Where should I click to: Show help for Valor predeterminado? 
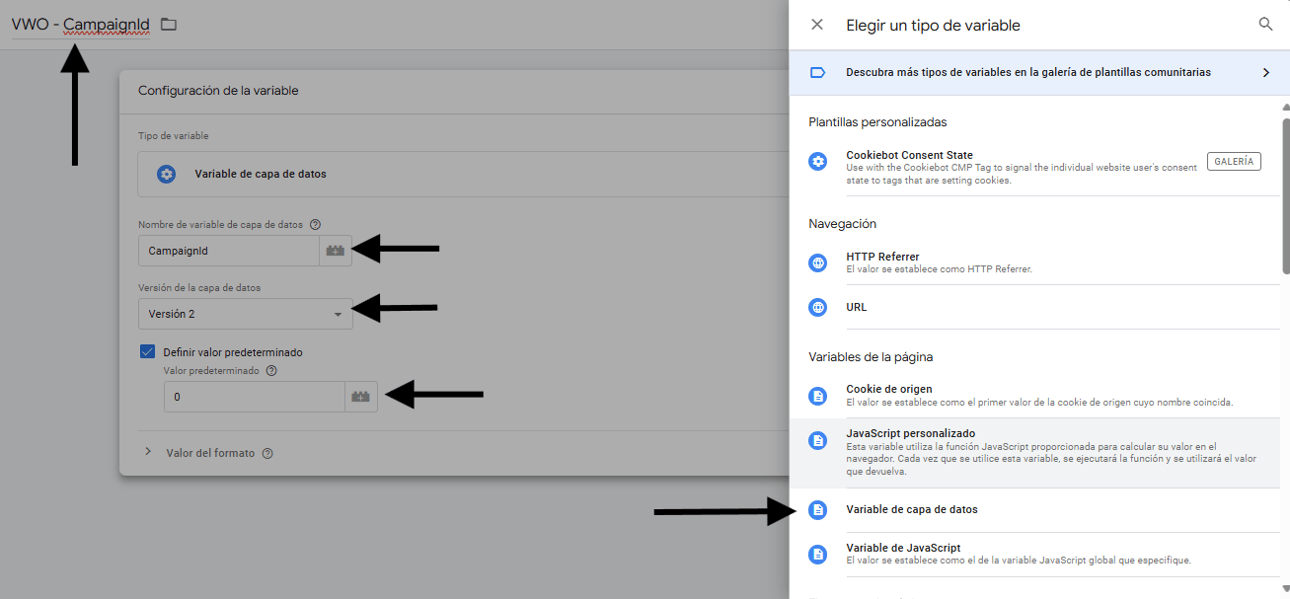(x=271, y=370)
